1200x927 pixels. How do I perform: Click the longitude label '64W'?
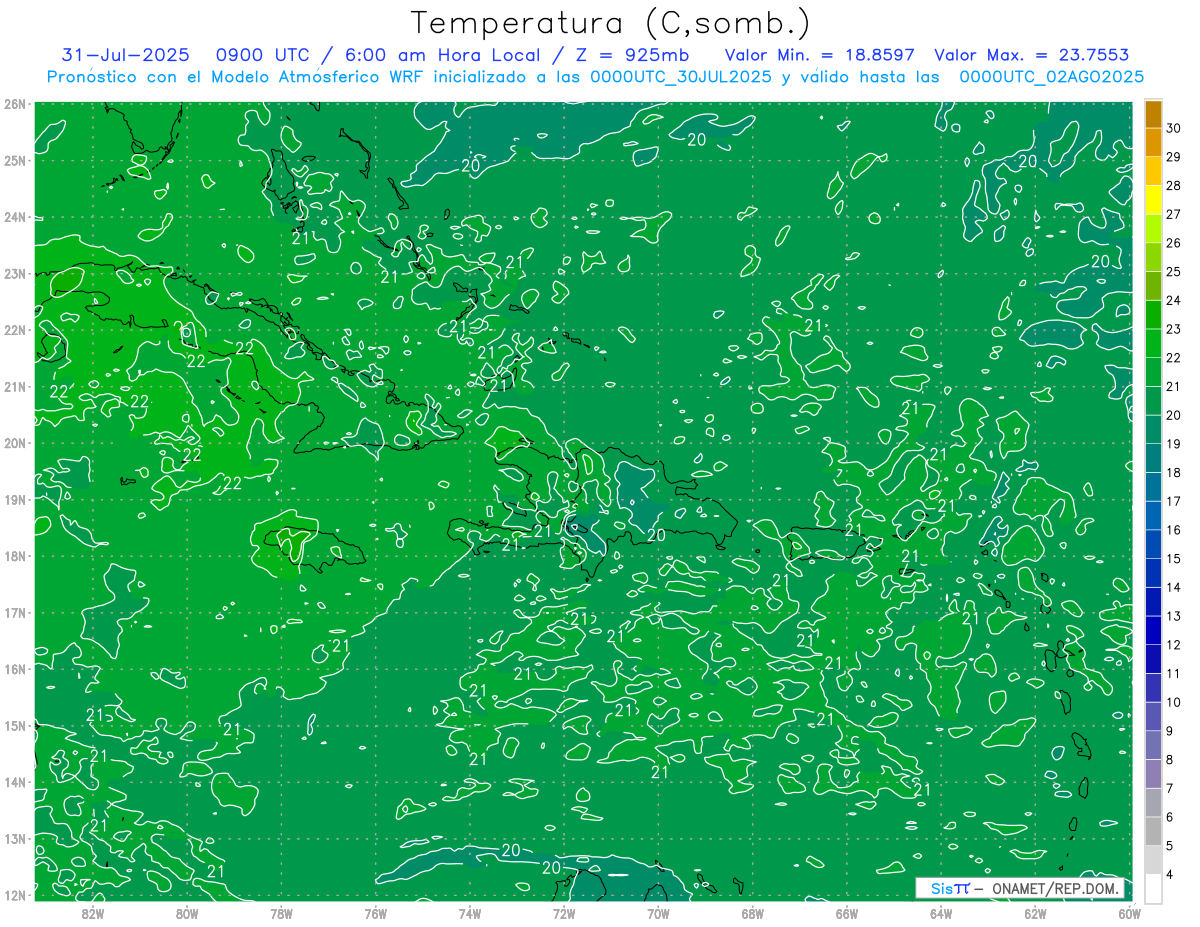click(940, 913)
